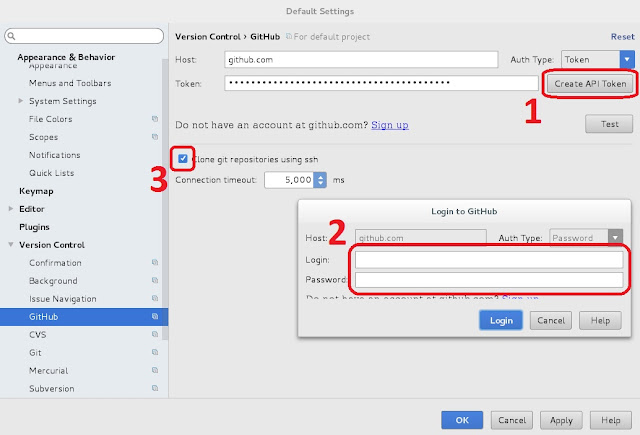Click project-level icon beside Mercurial
The height and width of the screenshot is (435, 640).
pos(155,370)
